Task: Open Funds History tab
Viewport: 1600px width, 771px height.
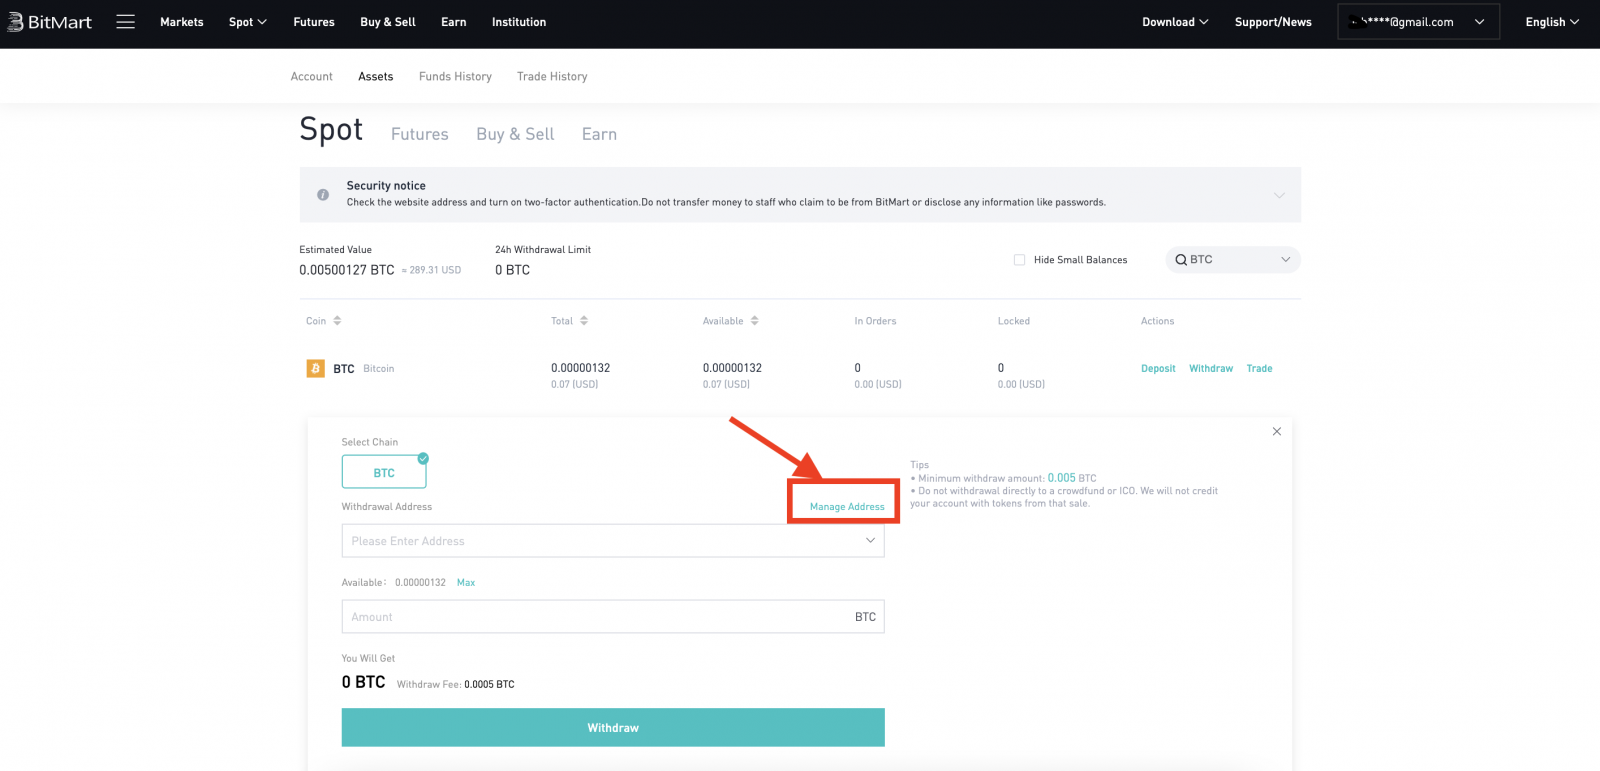Action: coord(455,77)
